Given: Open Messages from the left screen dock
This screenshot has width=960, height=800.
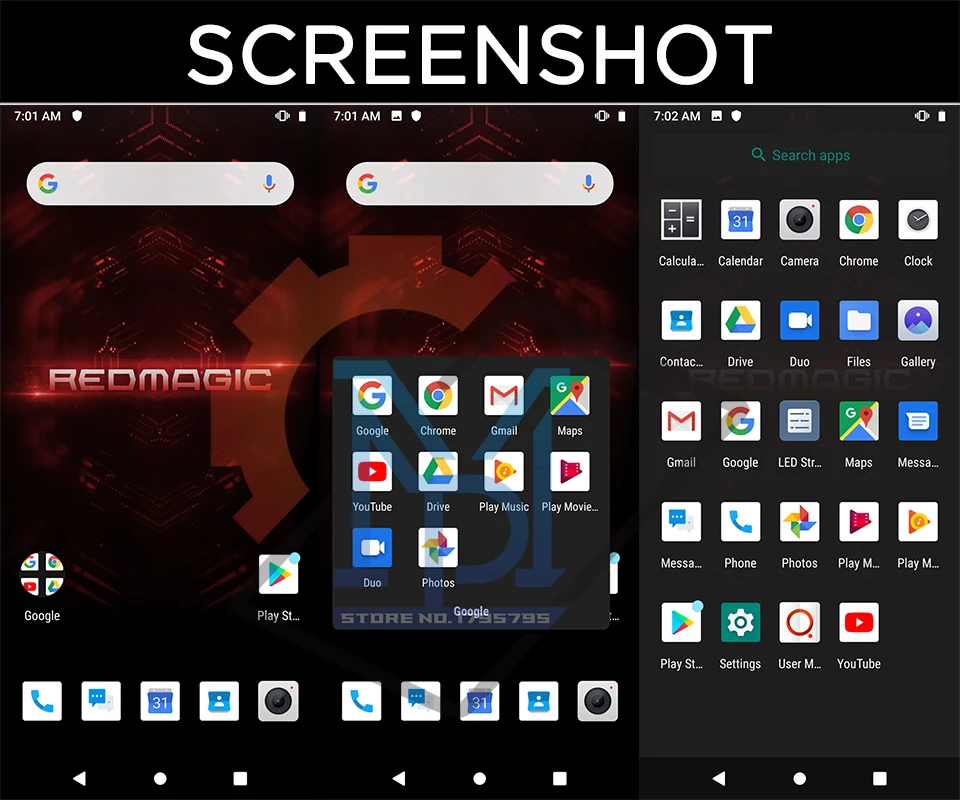Looking at the screenshot, I should 101,701.
